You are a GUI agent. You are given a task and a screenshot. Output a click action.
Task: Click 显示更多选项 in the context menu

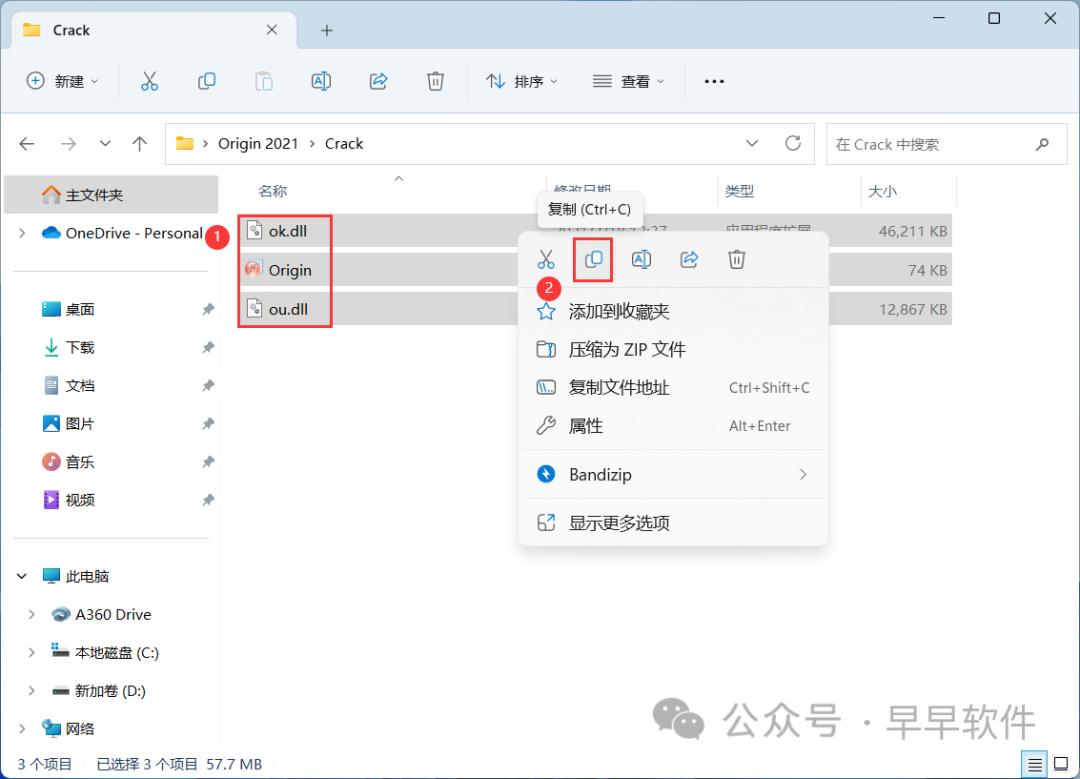(617, 521)
